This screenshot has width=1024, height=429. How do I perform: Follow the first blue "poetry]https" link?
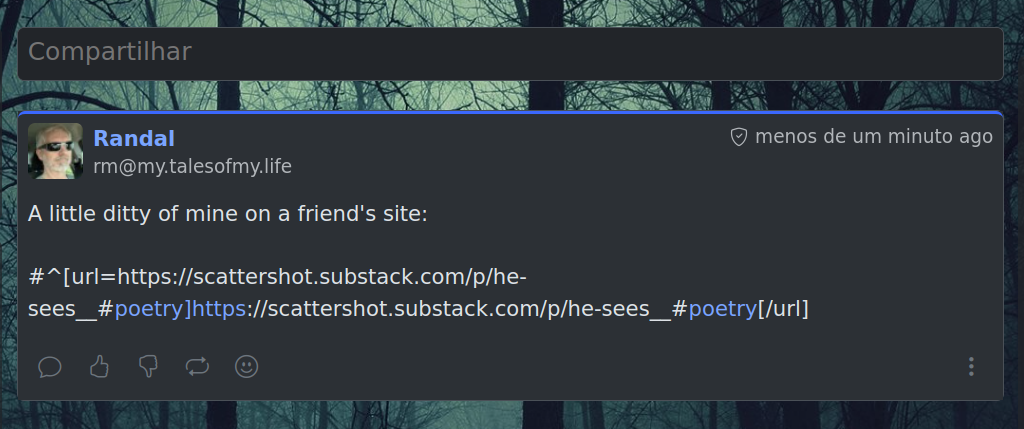click(181, 309)
